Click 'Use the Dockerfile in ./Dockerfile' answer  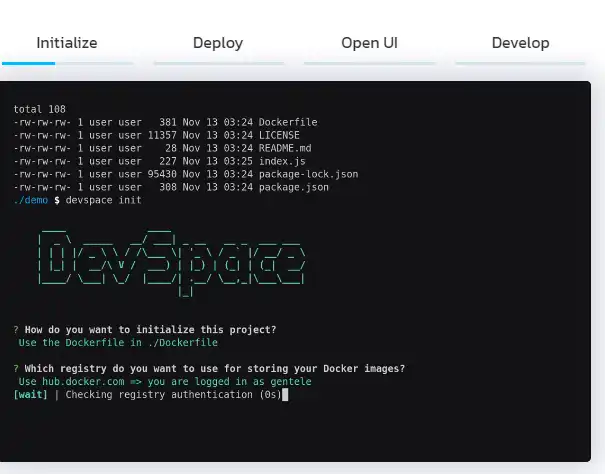tap(118, 343)
